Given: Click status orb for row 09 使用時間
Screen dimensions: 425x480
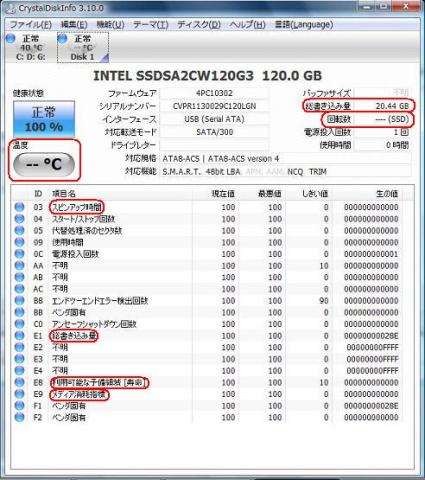Looking at the screenshot, I should [x=20, y=242].
